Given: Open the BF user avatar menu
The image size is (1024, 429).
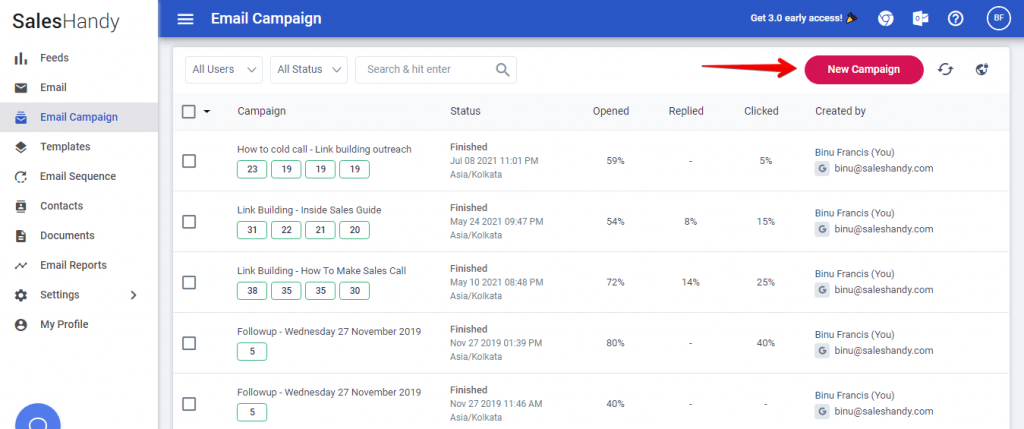Looking at the screenshot, I should pos(999,18).
